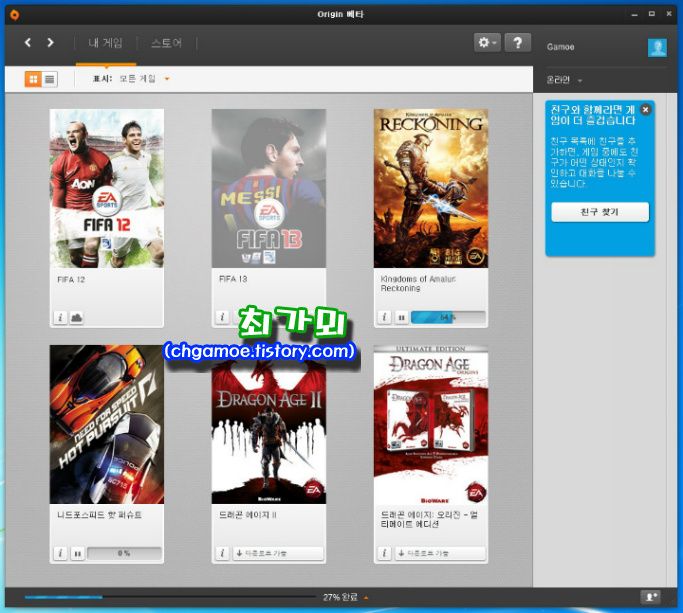Click the add friend icon in footer
The height and width of the screenshot is (613, 683).
pyautogui.click(x=650, y=597)
